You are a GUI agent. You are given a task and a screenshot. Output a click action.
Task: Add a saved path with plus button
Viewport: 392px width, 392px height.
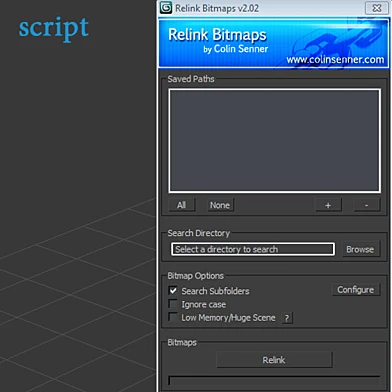click(328, 205)
